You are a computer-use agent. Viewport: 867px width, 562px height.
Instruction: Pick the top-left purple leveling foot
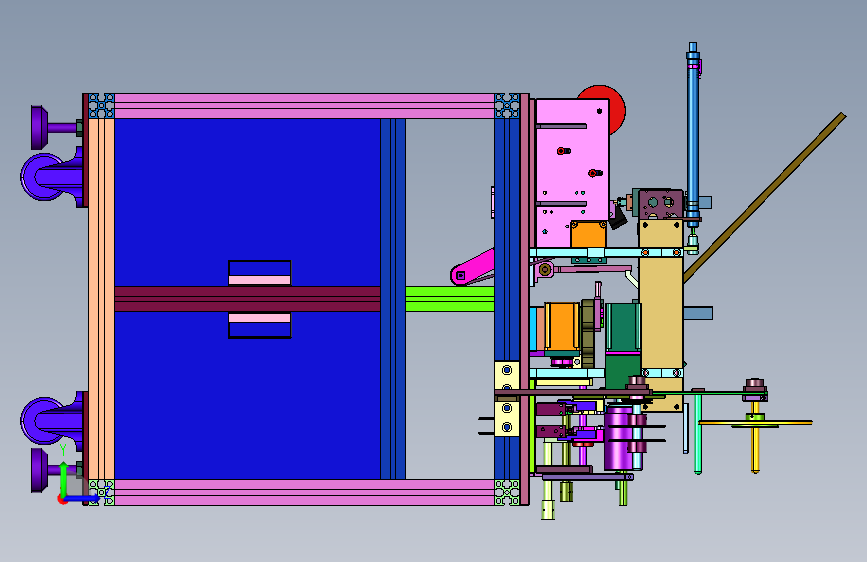pyautogui.click(x=55, y=127)
